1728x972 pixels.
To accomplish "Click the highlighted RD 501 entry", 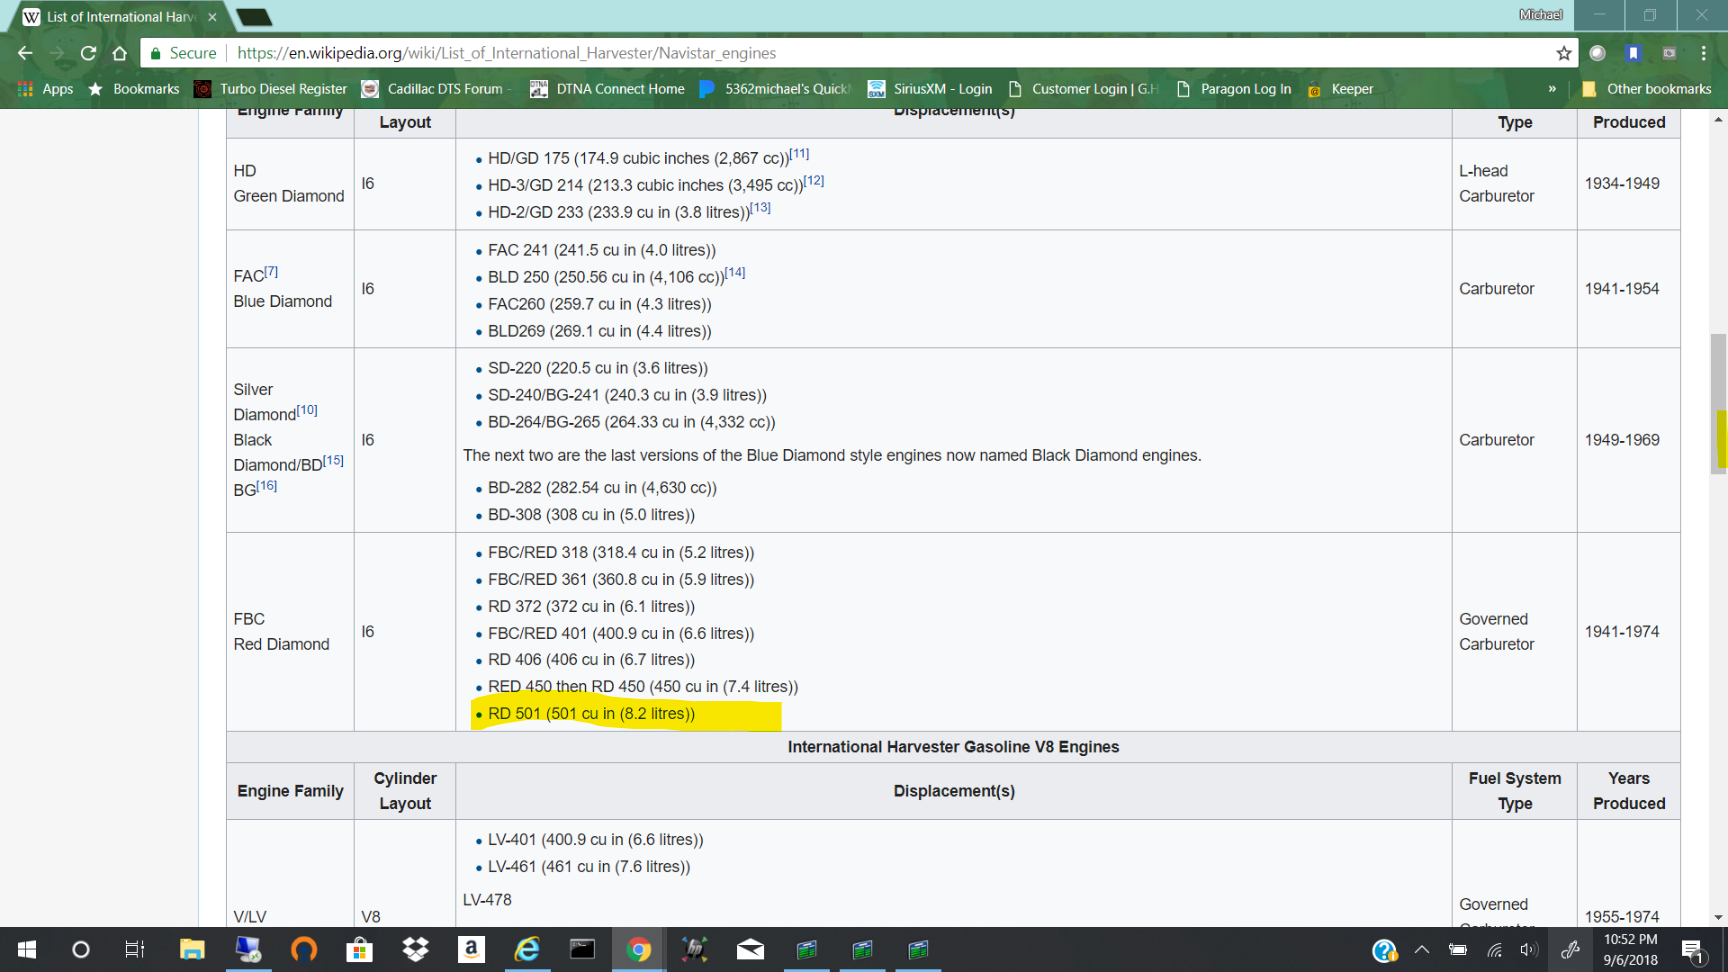I will (591, 713).
